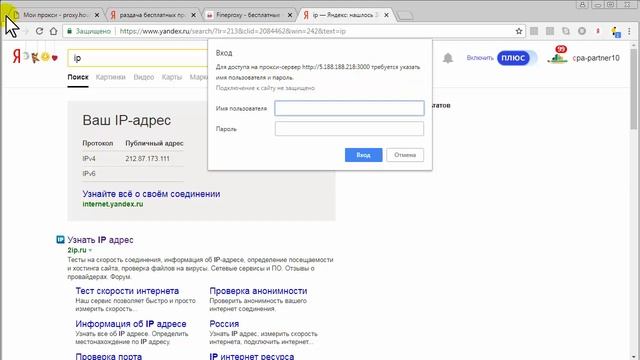Click the secure lock icon in address bar
The image size is (640, 360).
coord(69,31)
